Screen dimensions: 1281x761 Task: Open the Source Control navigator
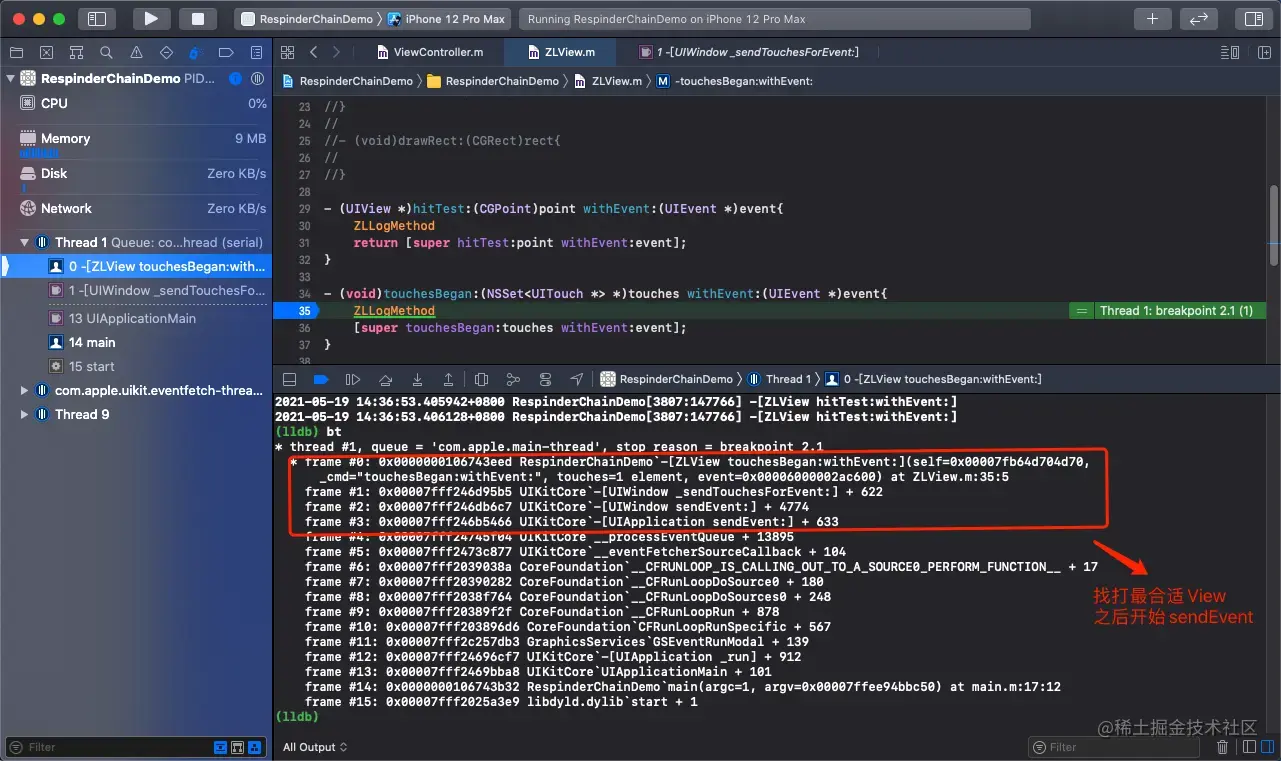coord(46,52)
